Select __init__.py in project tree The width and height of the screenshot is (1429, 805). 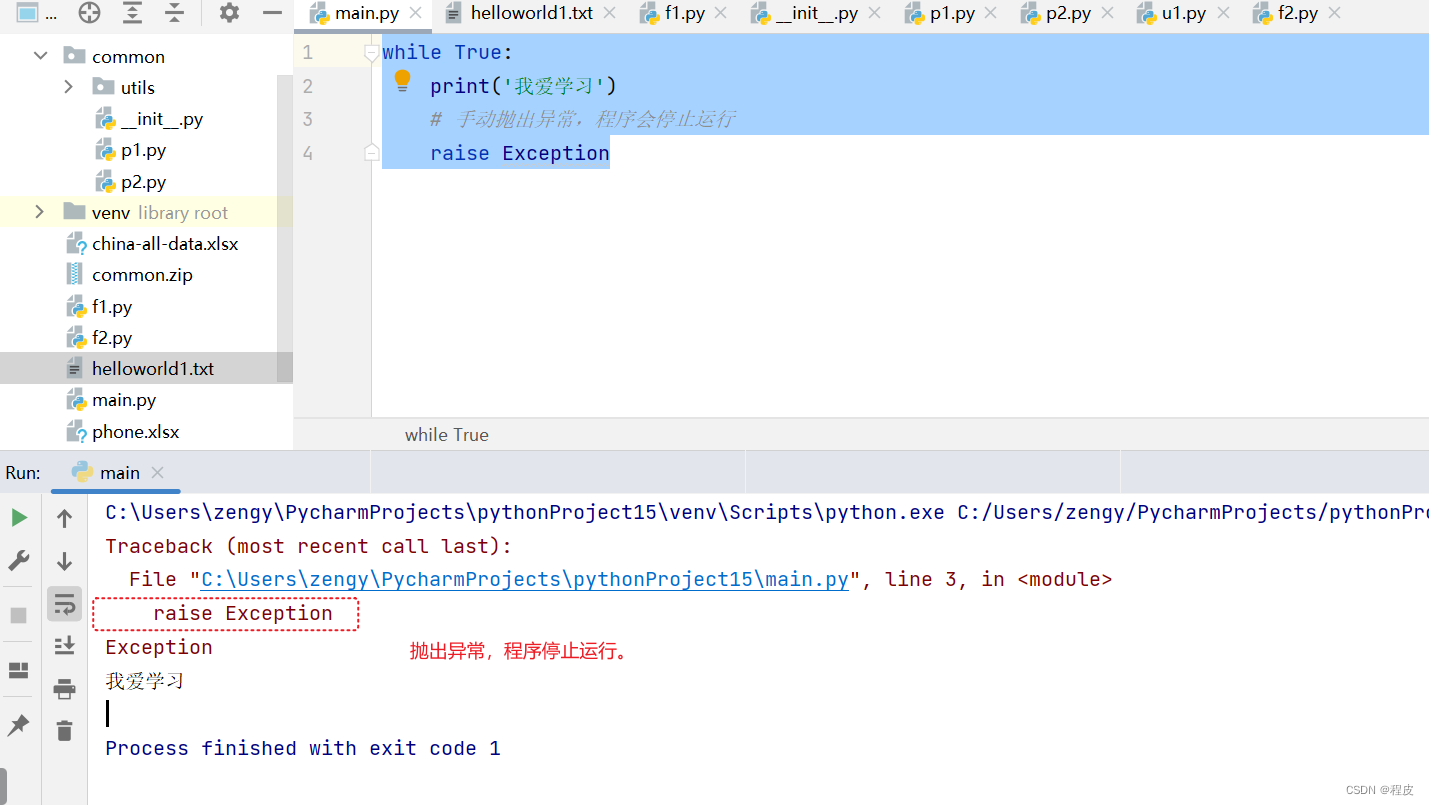(x=150, y=119)
